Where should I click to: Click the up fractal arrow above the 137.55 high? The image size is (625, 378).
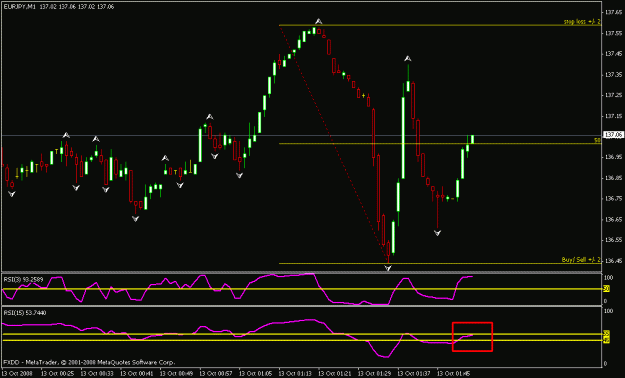[318, 21]
